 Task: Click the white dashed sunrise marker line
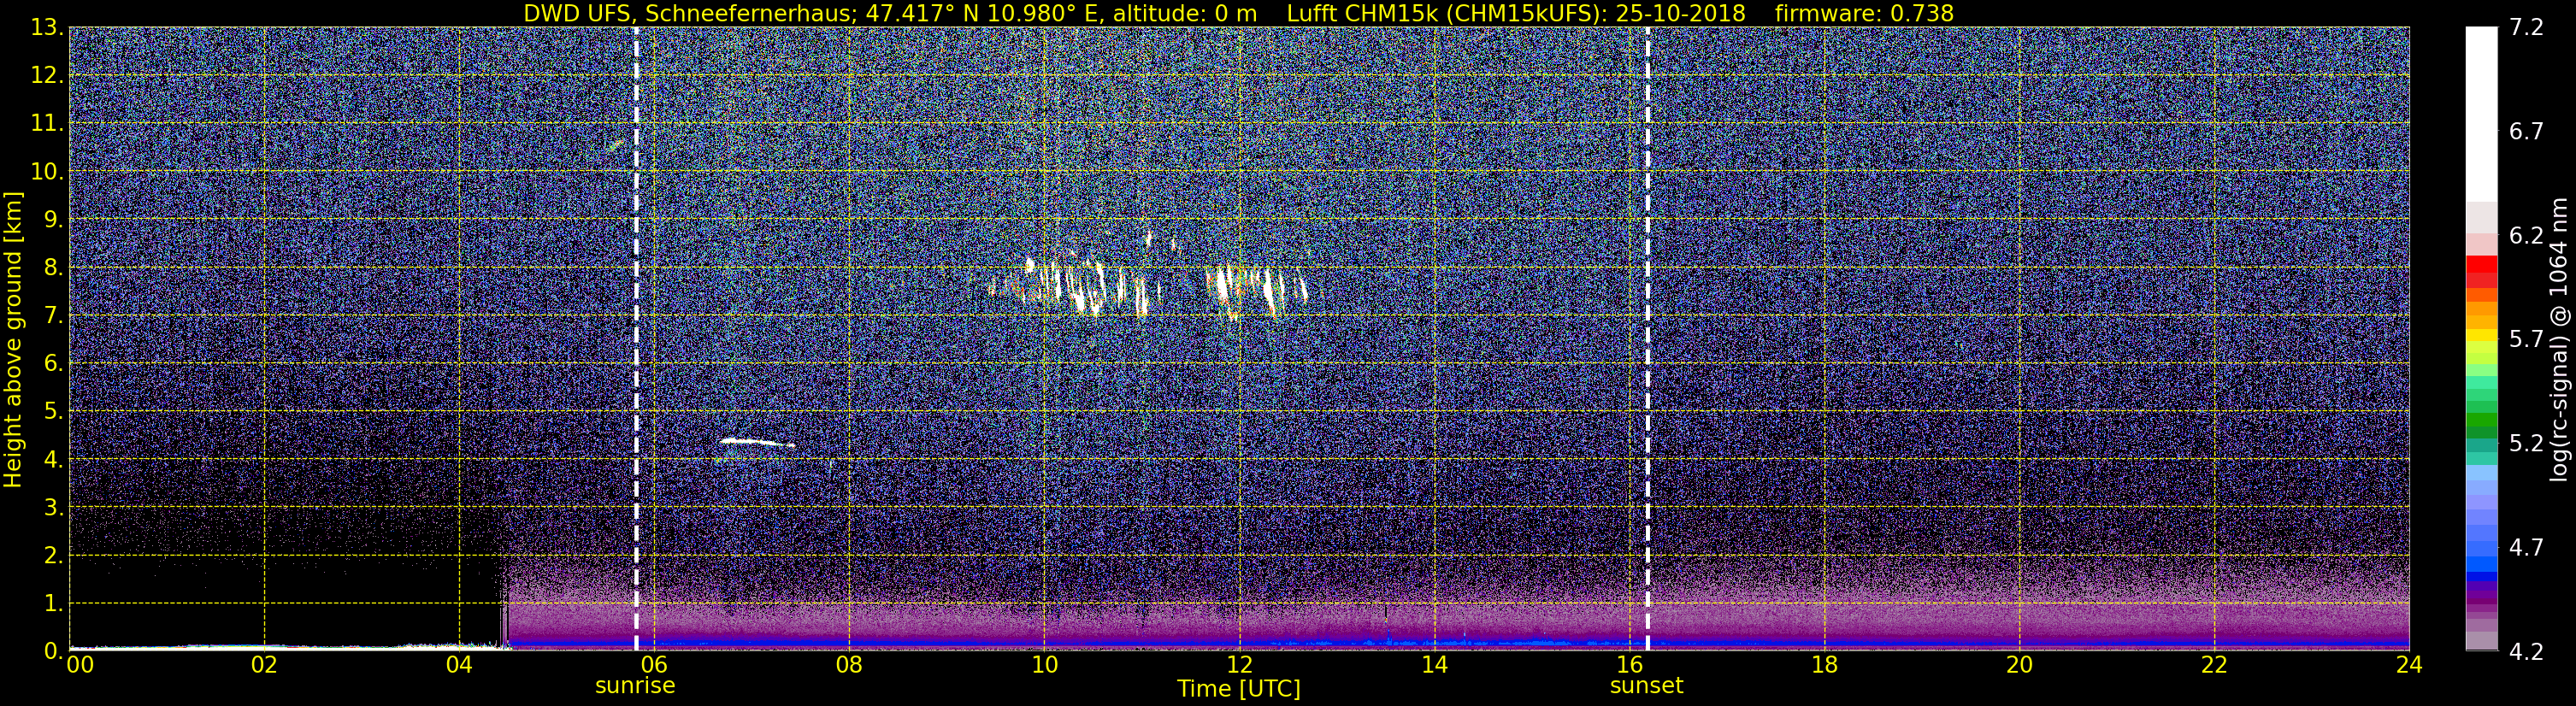point(636,339)
